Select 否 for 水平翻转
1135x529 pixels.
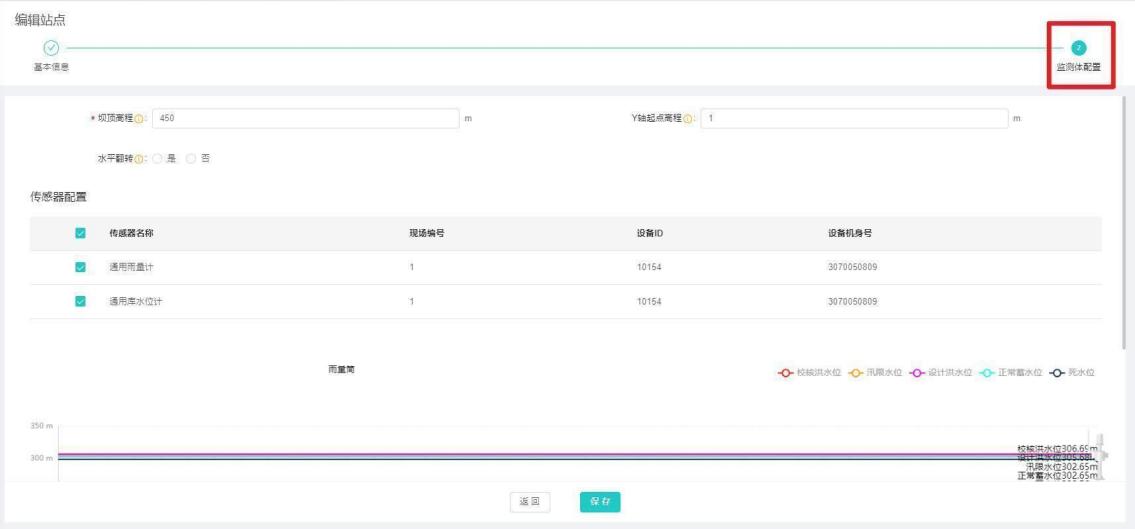(x=192, y=158)
